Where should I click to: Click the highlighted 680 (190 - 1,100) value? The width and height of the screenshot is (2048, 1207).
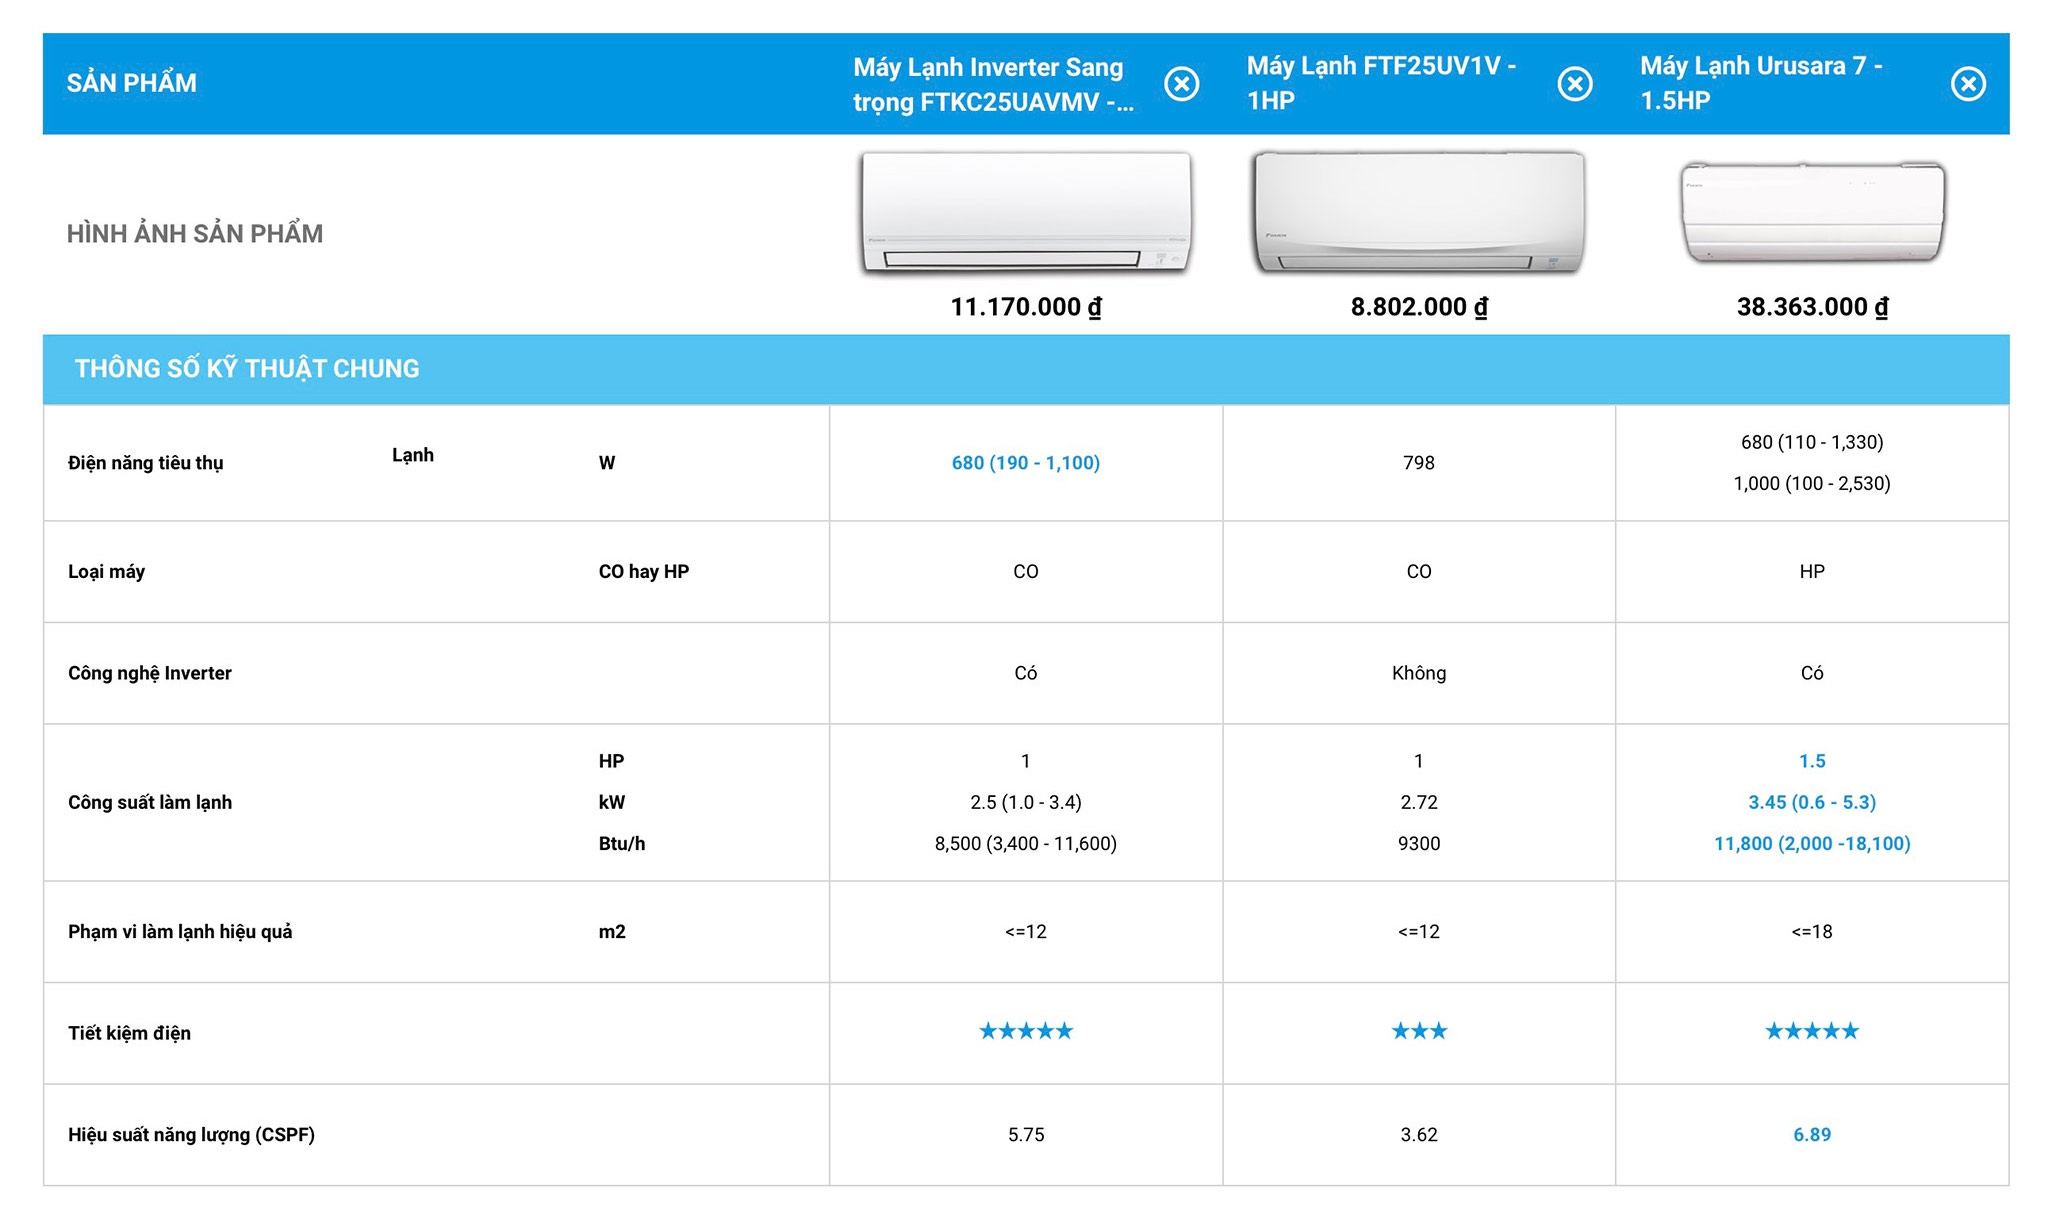1026,463
